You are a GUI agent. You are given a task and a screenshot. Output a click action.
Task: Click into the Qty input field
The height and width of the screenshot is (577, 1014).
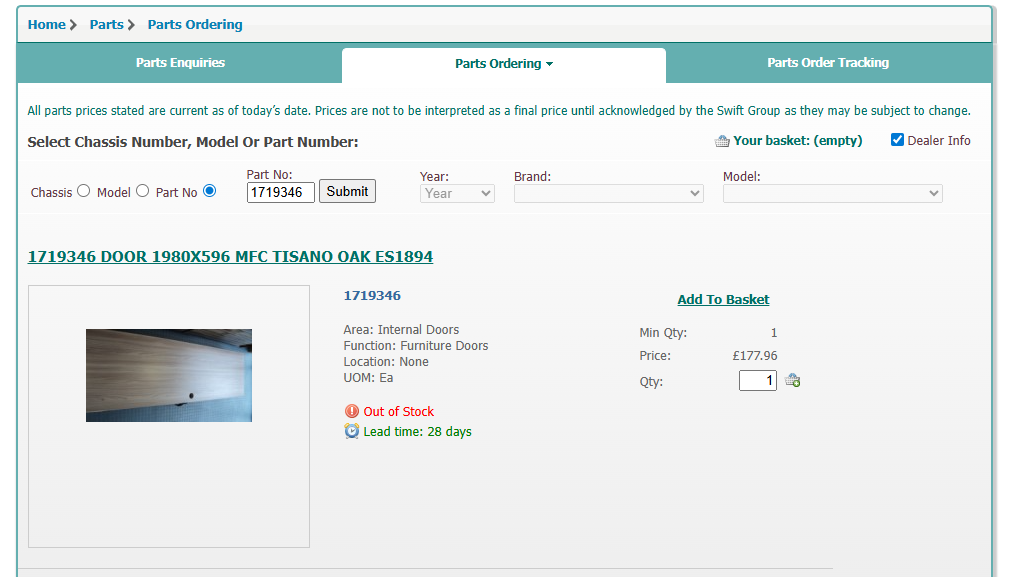click(x=757, y=380)
